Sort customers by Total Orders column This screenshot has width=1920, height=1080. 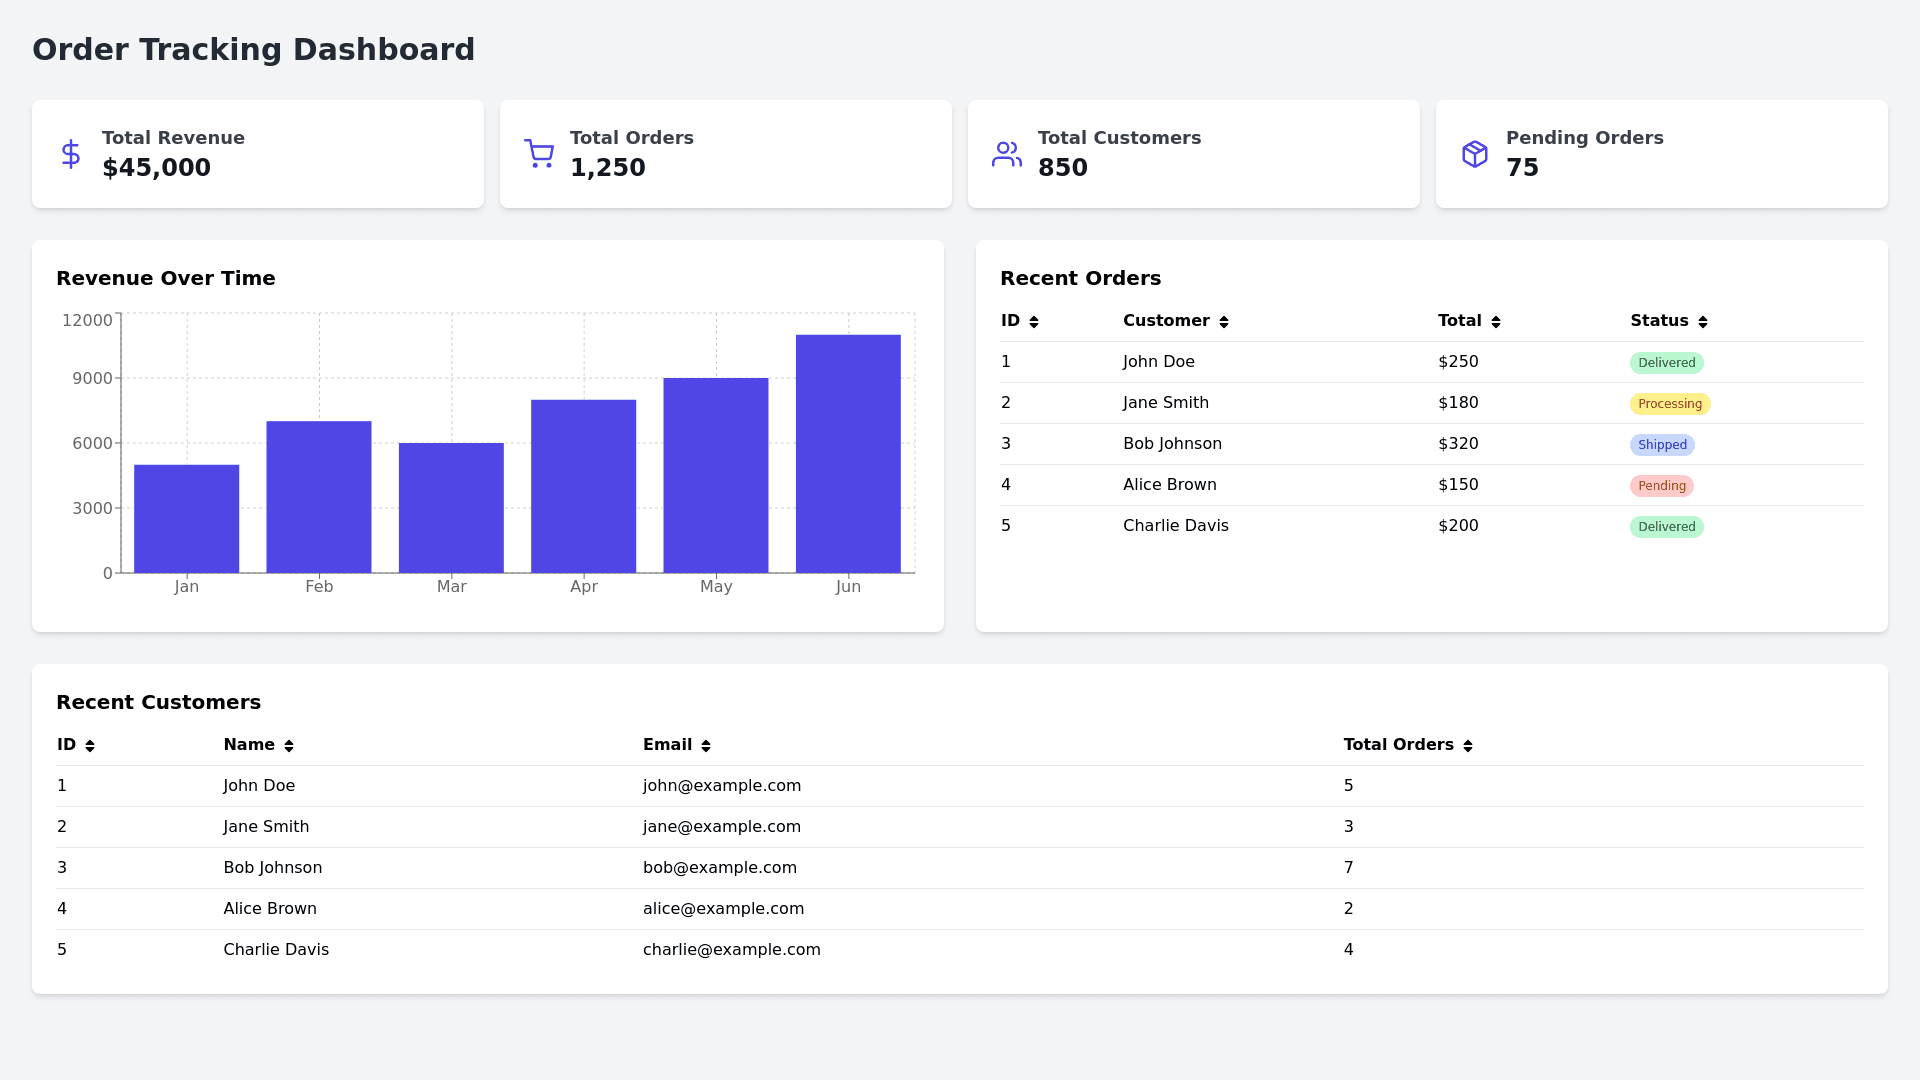1468,746
